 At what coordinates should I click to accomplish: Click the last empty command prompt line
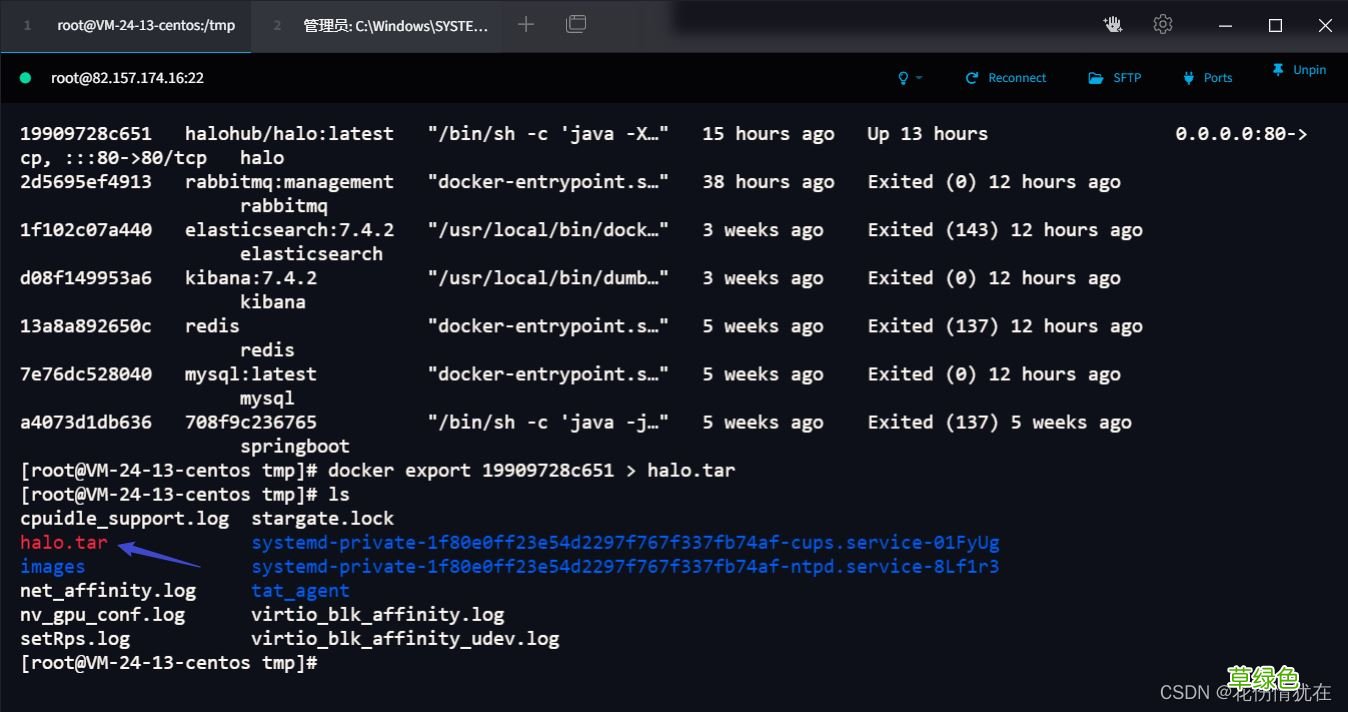pyautogui.click(x=169, y=662)
